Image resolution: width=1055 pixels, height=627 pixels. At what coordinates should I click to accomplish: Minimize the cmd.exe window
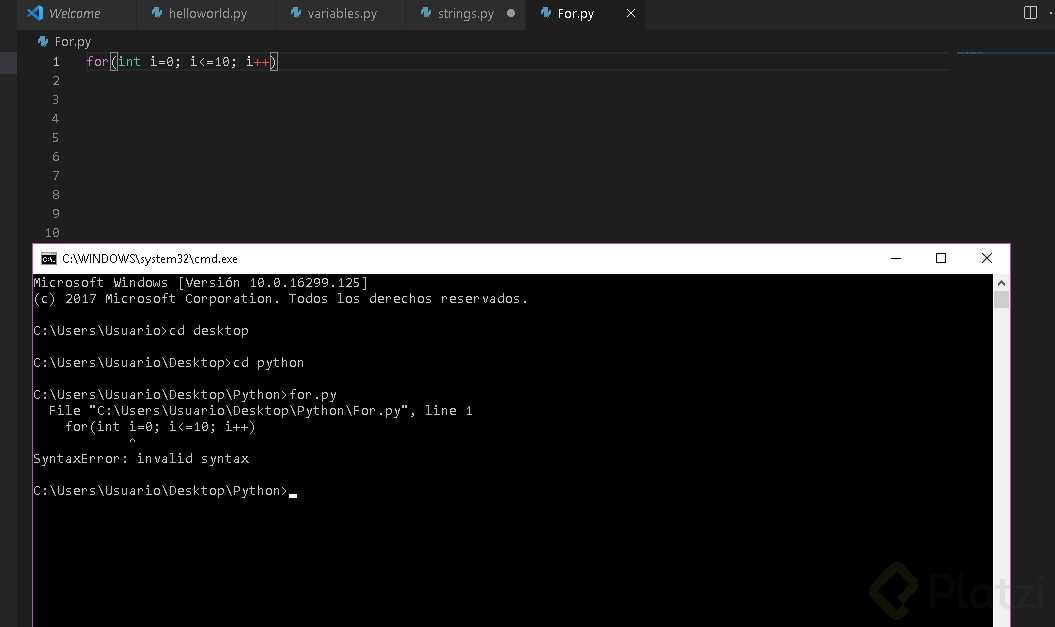click(x=896, y=258)
